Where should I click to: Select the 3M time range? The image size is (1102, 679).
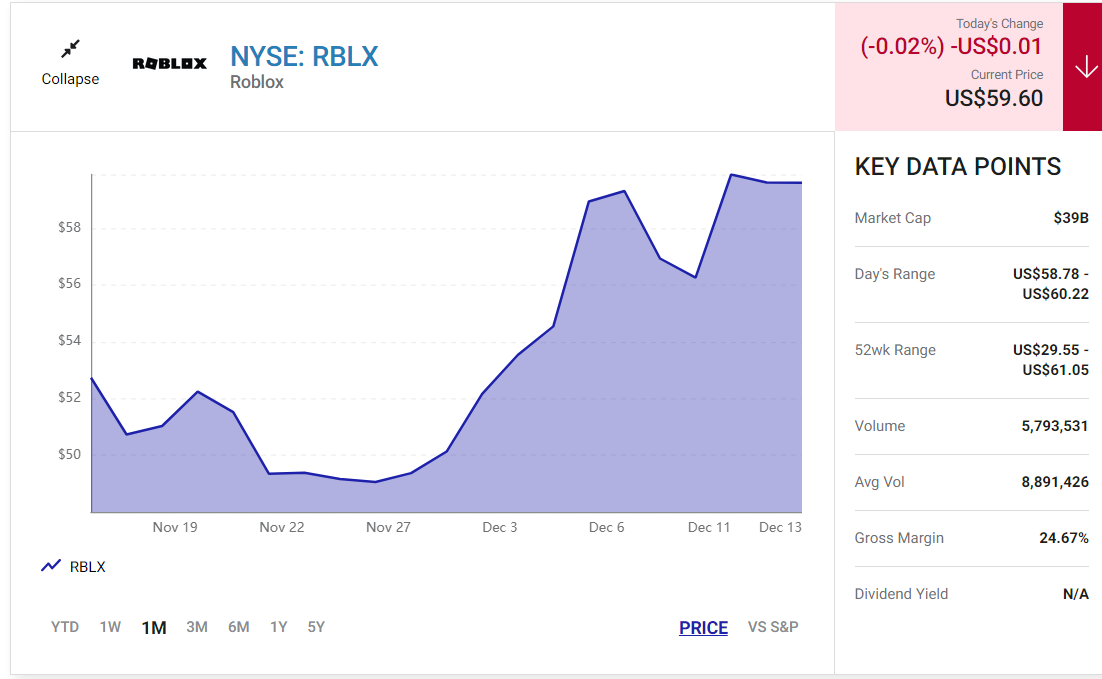197,627
